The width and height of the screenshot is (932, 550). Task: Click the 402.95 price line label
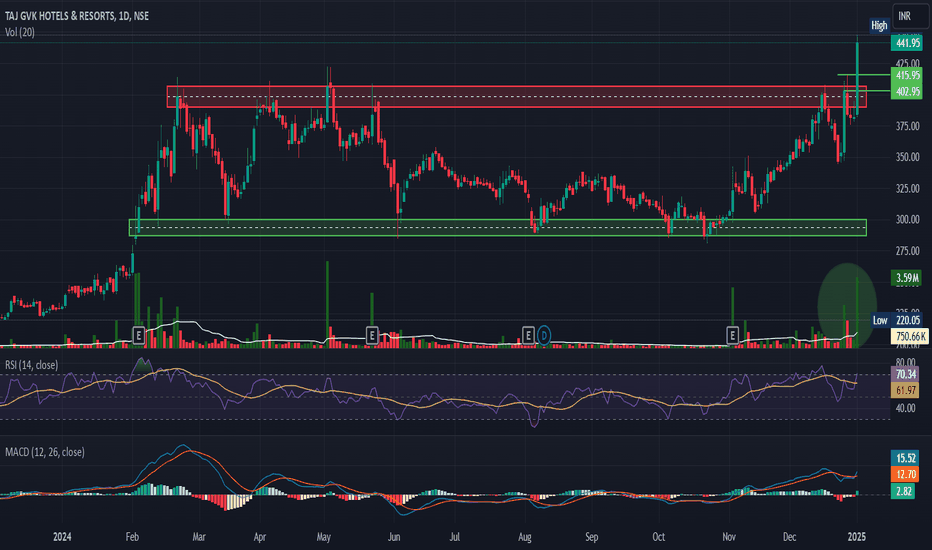907,91
